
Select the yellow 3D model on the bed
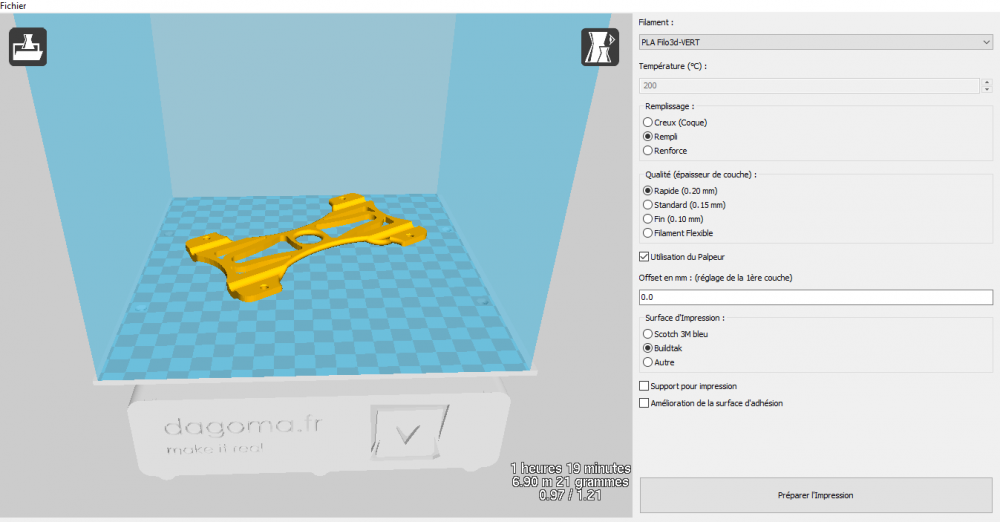coord(305,246)
